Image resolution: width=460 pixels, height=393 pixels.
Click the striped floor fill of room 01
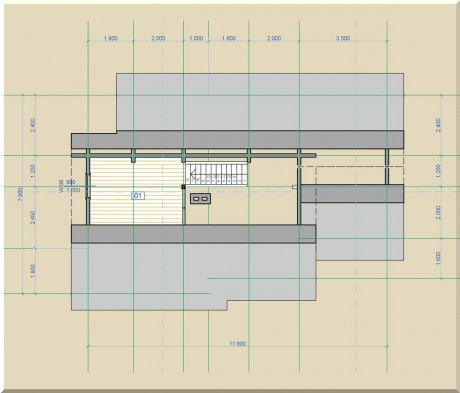click(136, 191)
